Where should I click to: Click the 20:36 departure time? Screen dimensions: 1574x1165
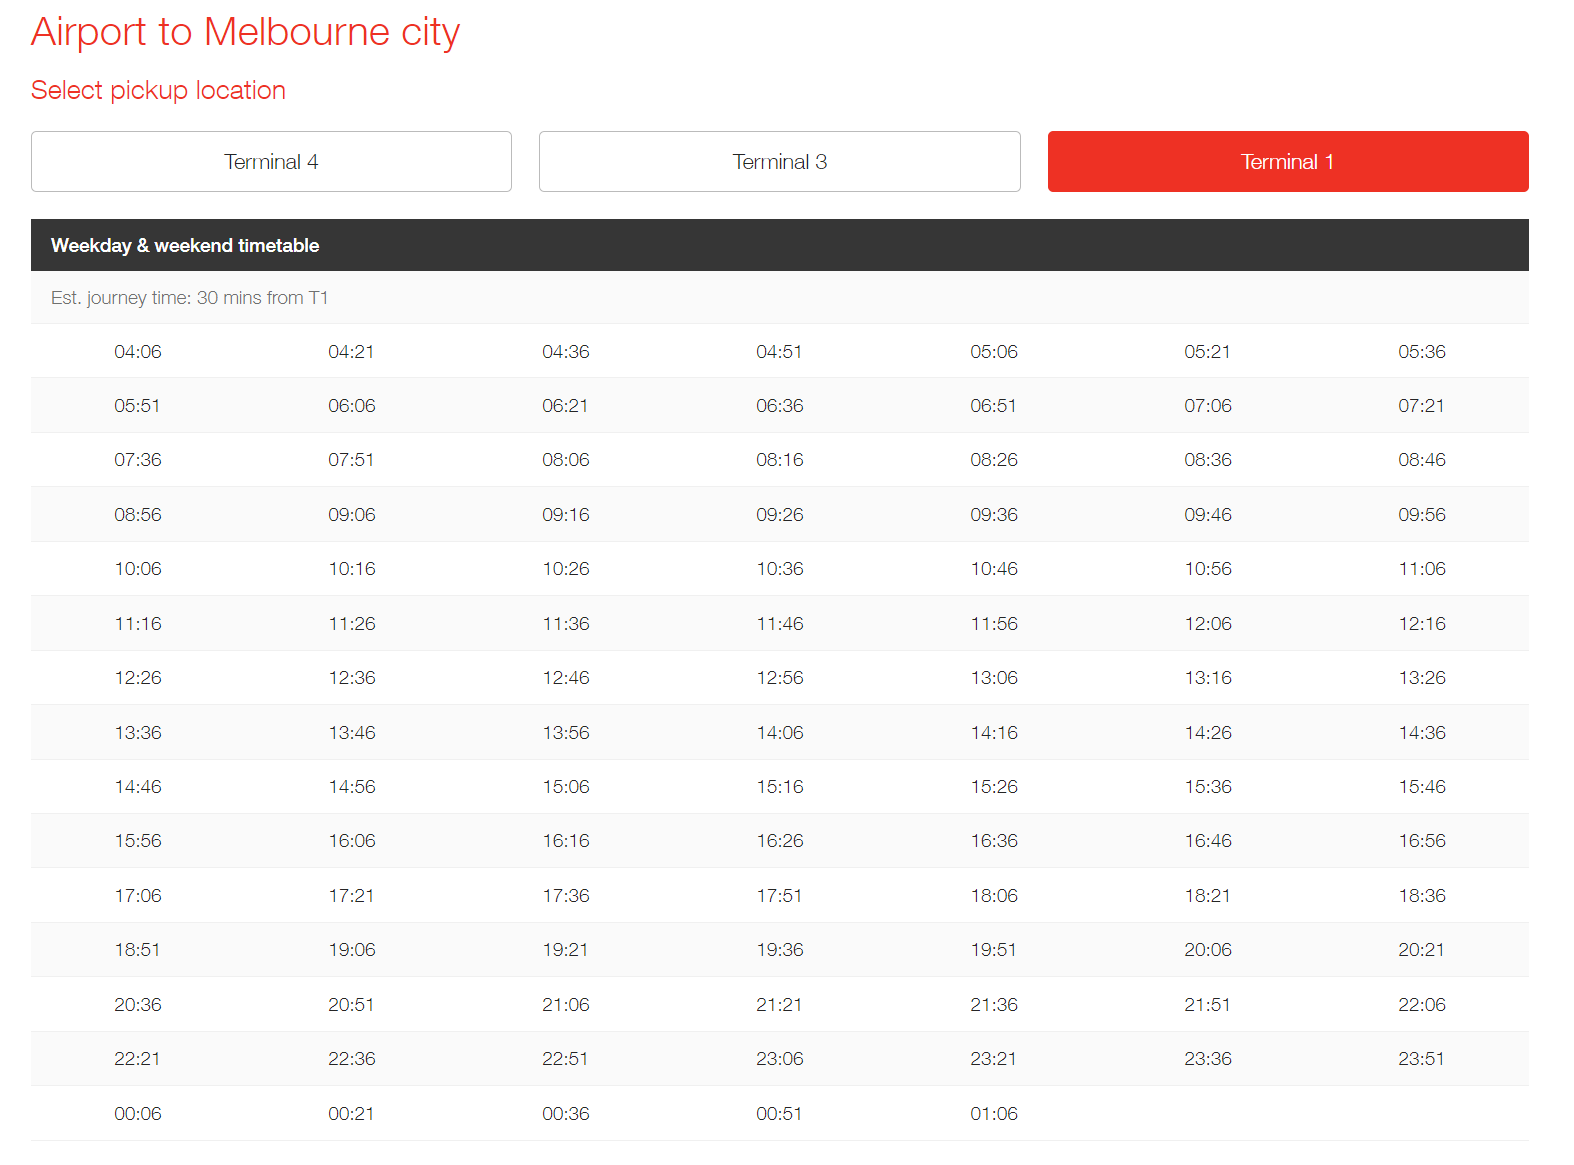tap(138, 1005)
